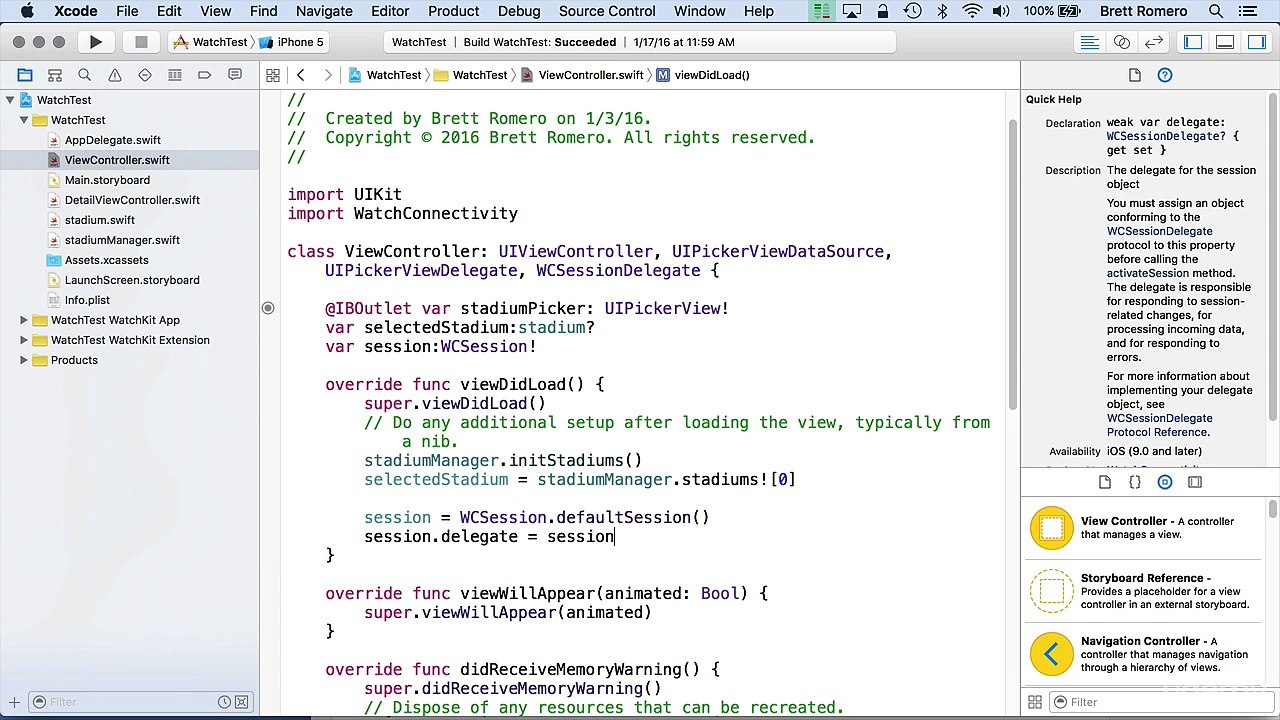Expand the Products group
Viewport: 1280px width, 720px height.
tap(24, 360)
